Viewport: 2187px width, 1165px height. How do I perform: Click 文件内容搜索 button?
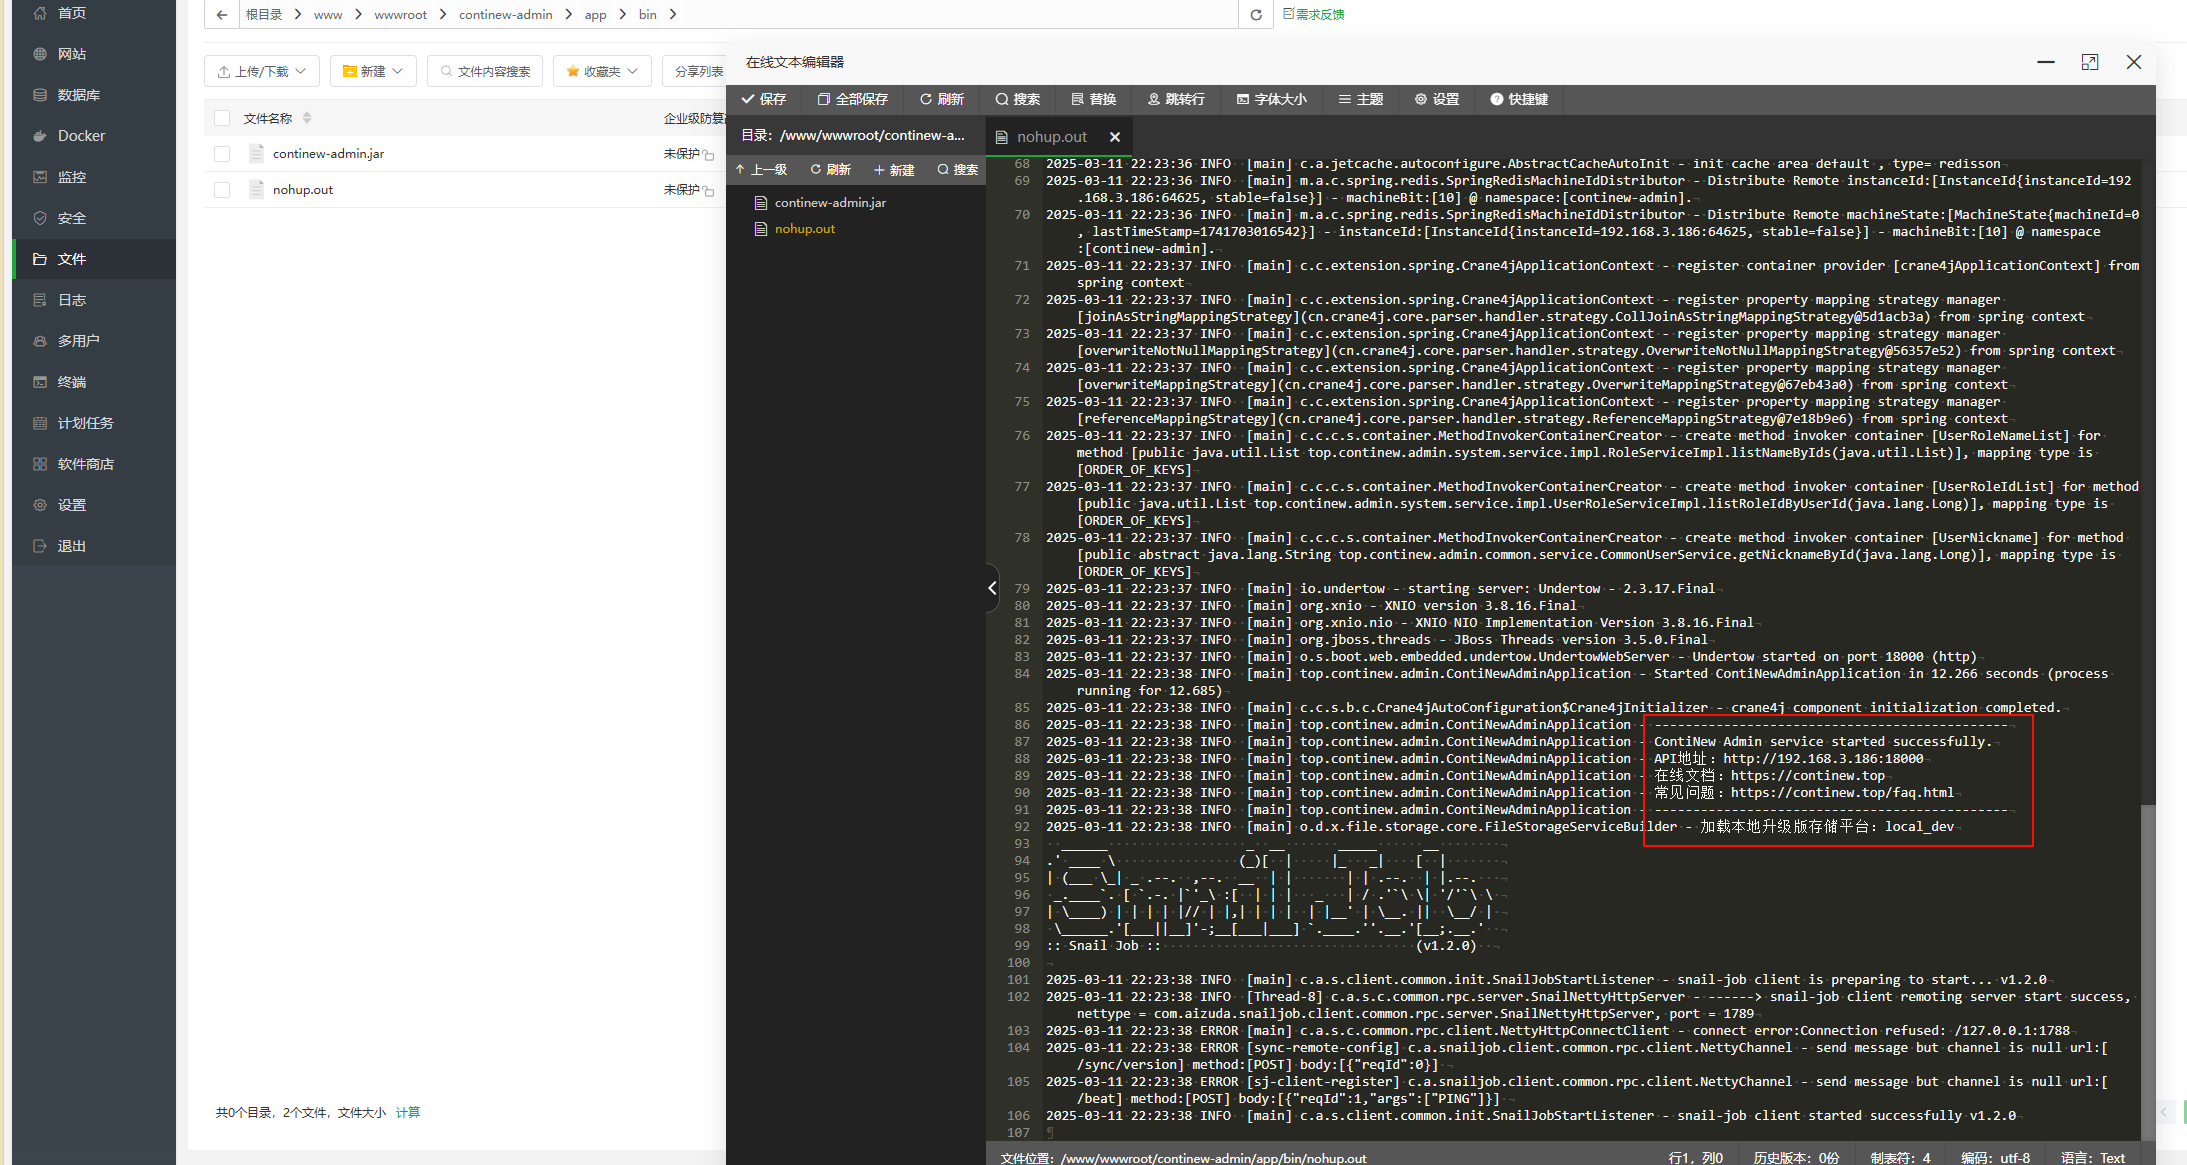(485, 71)
